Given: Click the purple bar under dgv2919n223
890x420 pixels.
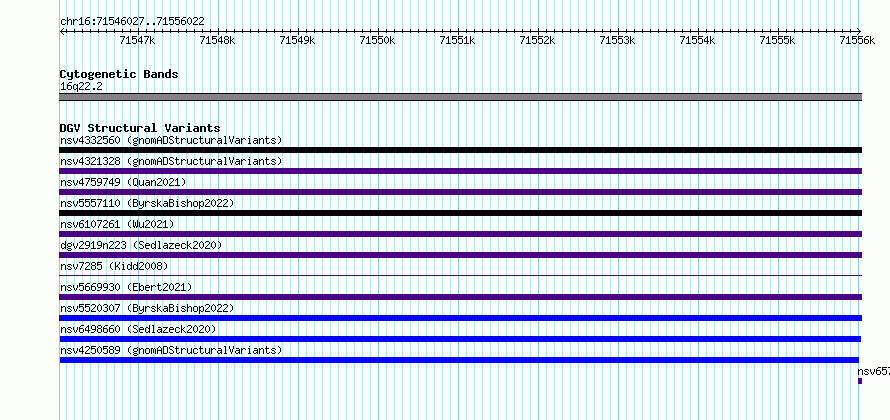Looking at the screenshot, I should pos(461,255).
